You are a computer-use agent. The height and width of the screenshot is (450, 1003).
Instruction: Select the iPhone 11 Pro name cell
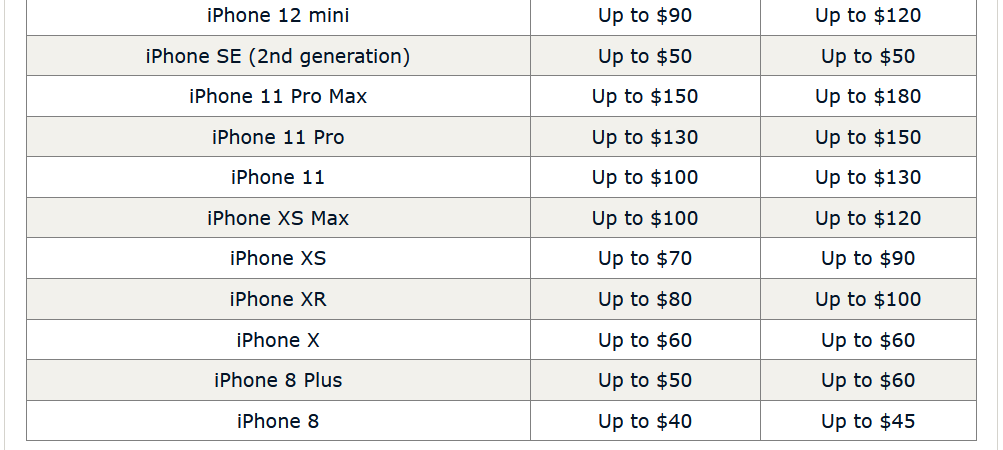pyautogui.click(x=278, y=138)
